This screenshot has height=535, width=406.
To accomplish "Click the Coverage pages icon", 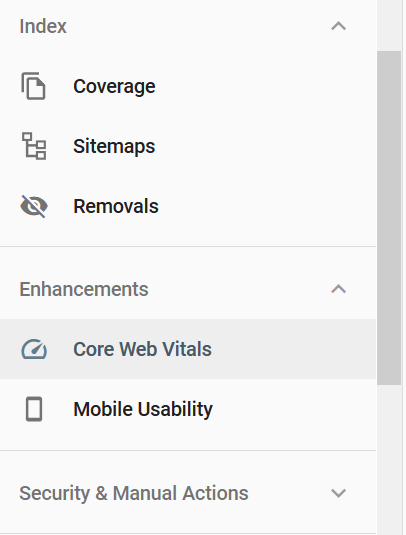I will (x=33, y=86).
